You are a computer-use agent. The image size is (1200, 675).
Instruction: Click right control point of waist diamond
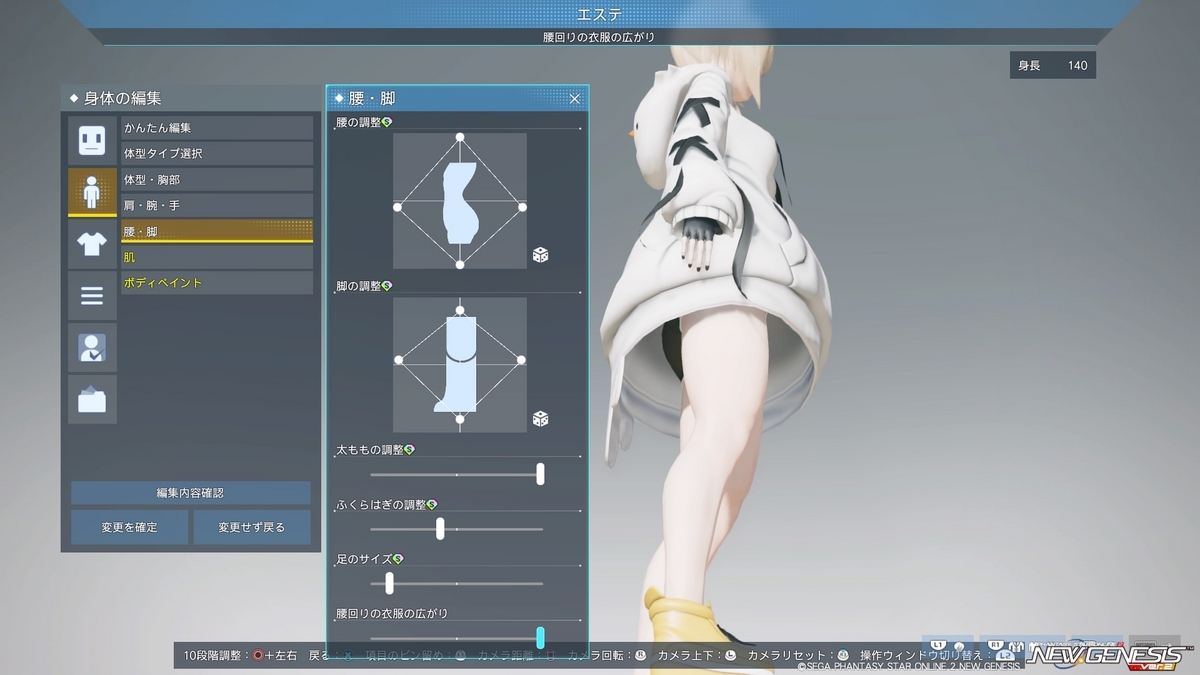click(x=523, y=207)
